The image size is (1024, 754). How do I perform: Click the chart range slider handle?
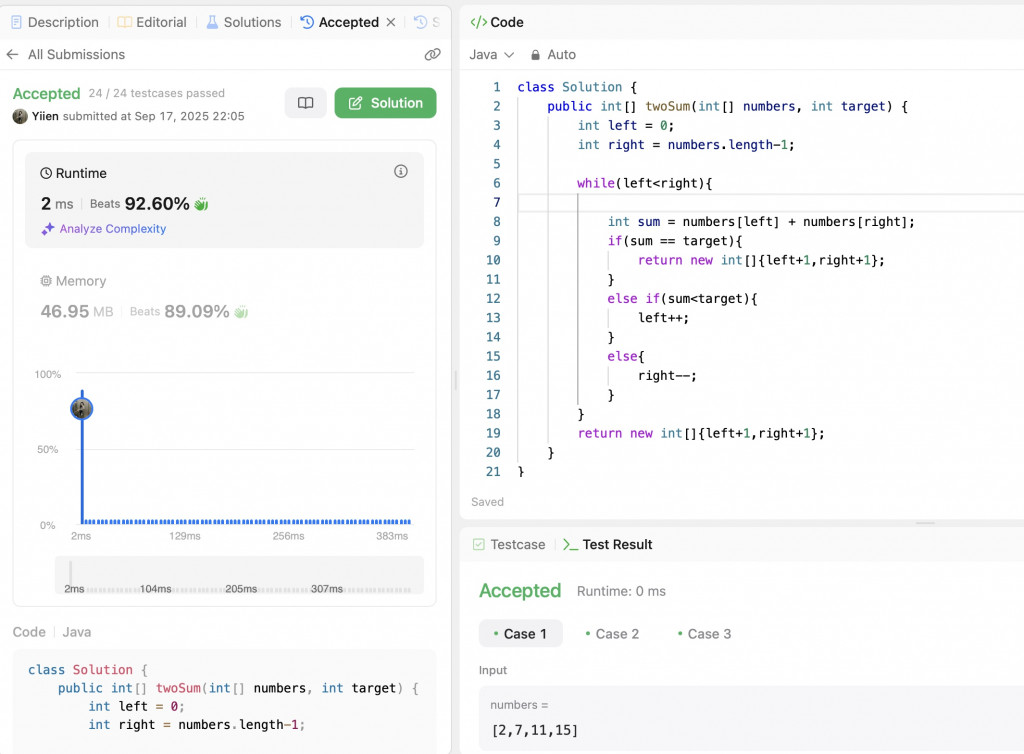[x=71, y=573]
